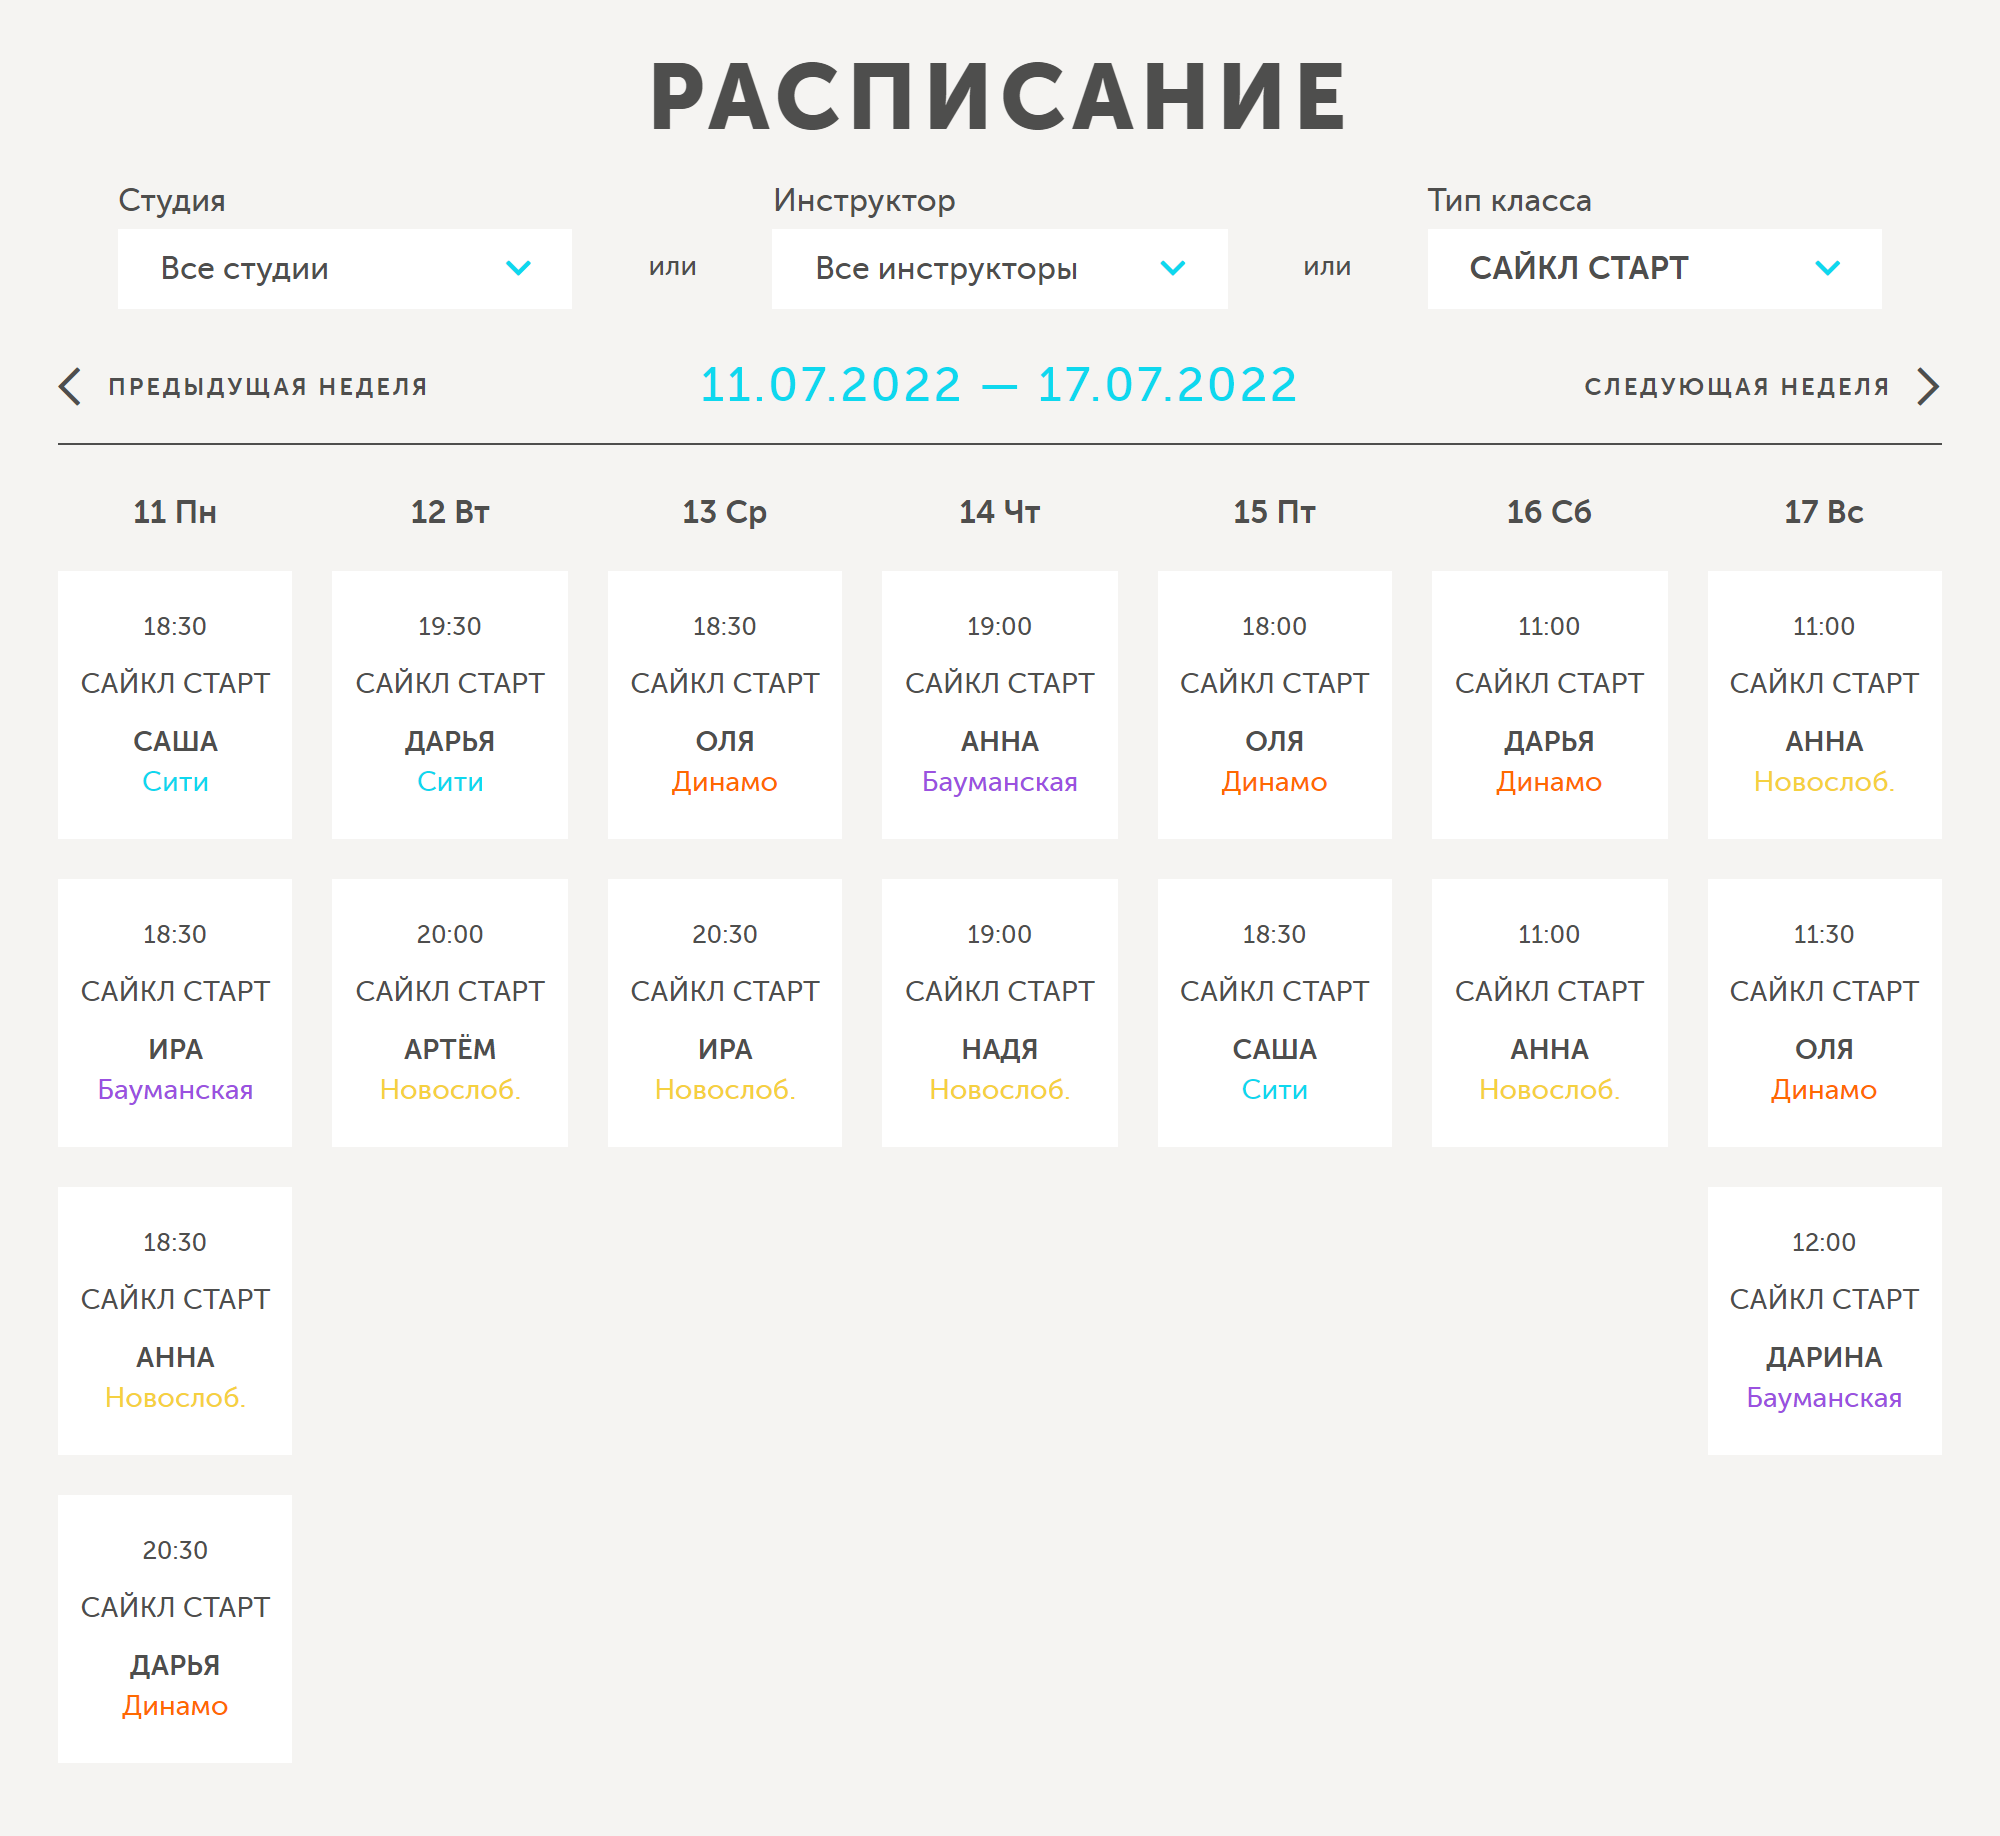Viewport: 2000px width, 1836px height.
Task: Open the Тип класса dropdown САЙКЛ СТАРТ
Action: pyautogui.click(x=1654, y=269)
